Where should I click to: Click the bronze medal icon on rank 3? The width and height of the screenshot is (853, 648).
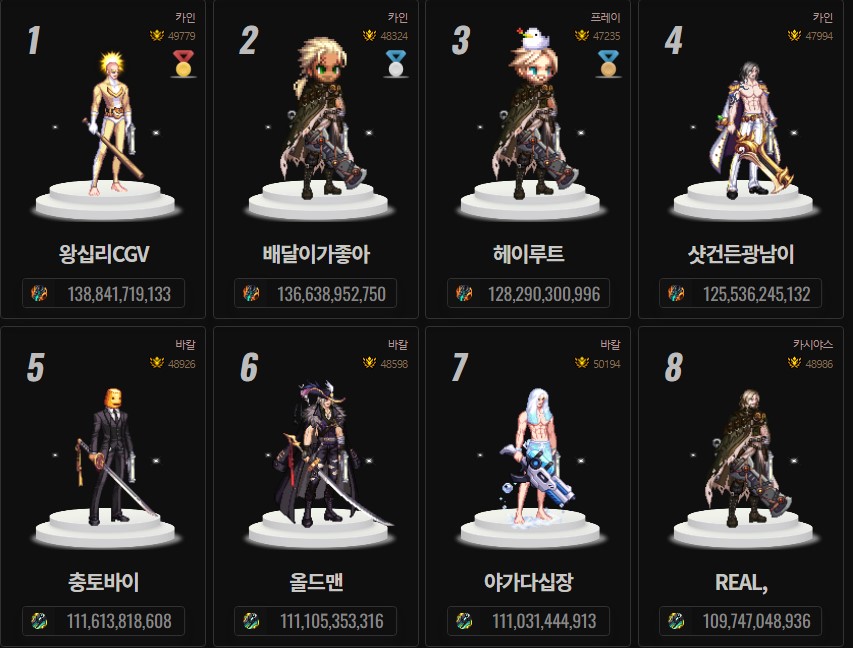click(x=608, y=64)
